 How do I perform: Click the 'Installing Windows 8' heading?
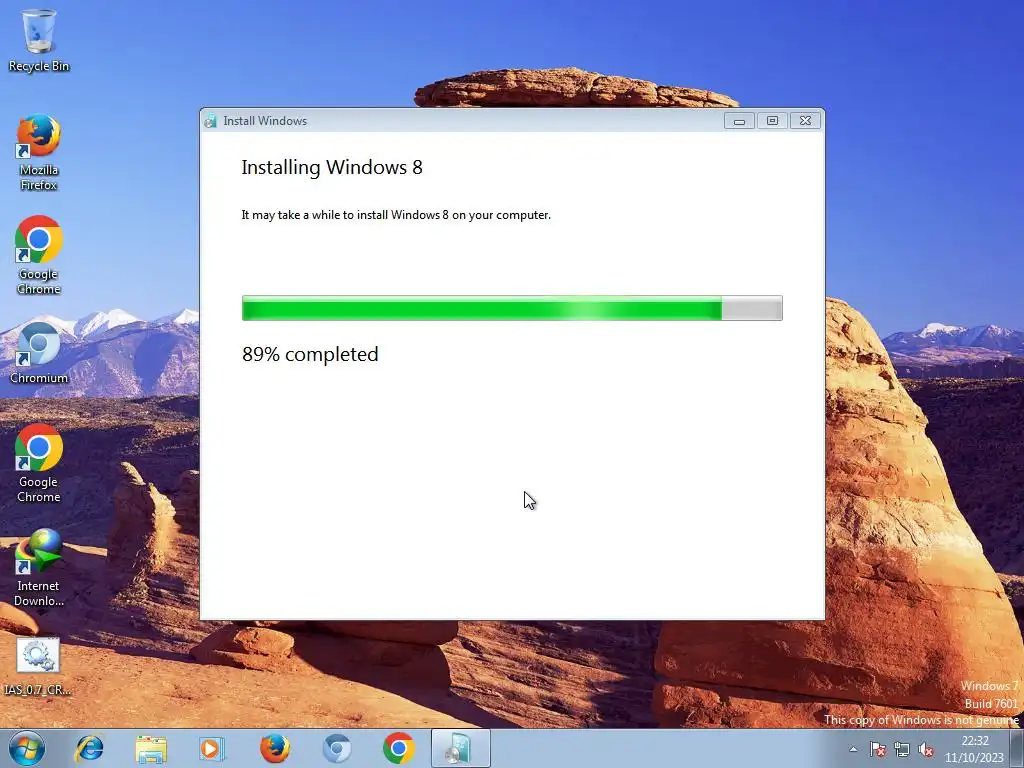[x=332, y=167]
